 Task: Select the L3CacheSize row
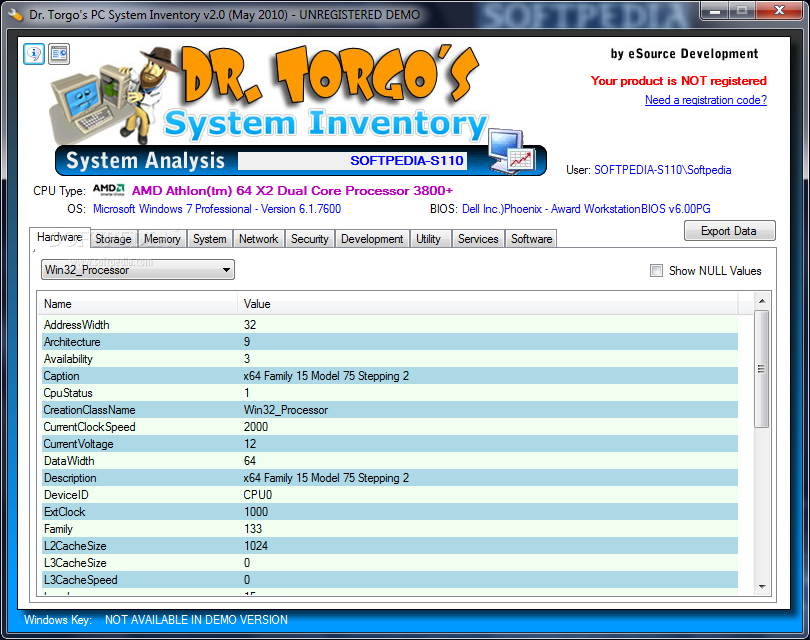click(x=388, y=563)
